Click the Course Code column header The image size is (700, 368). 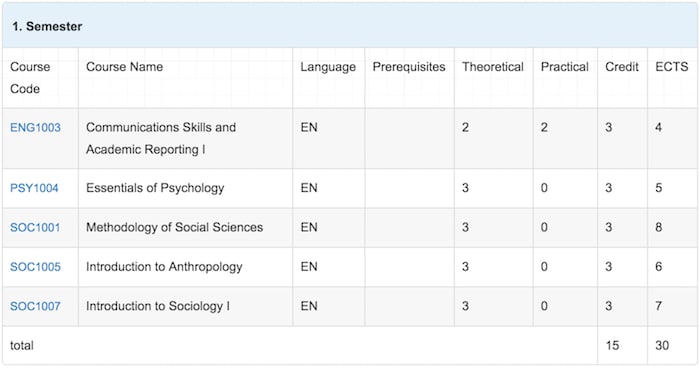[30, 78]
